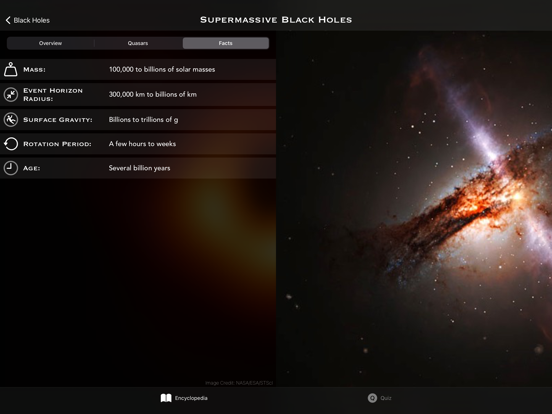Open the Quiz tab
Screen dimensions: 552x414
tap(380, 398)
